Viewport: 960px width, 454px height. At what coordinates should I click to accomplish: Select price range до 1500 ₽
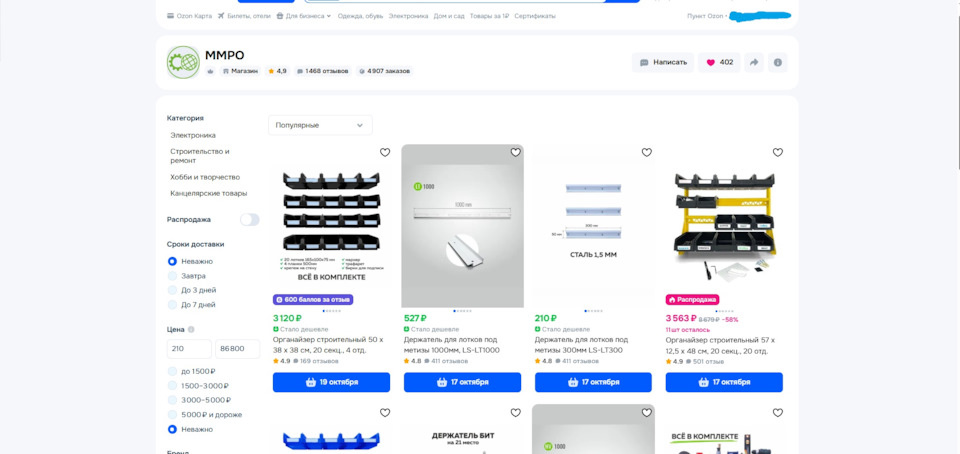[x=172, y=371]
